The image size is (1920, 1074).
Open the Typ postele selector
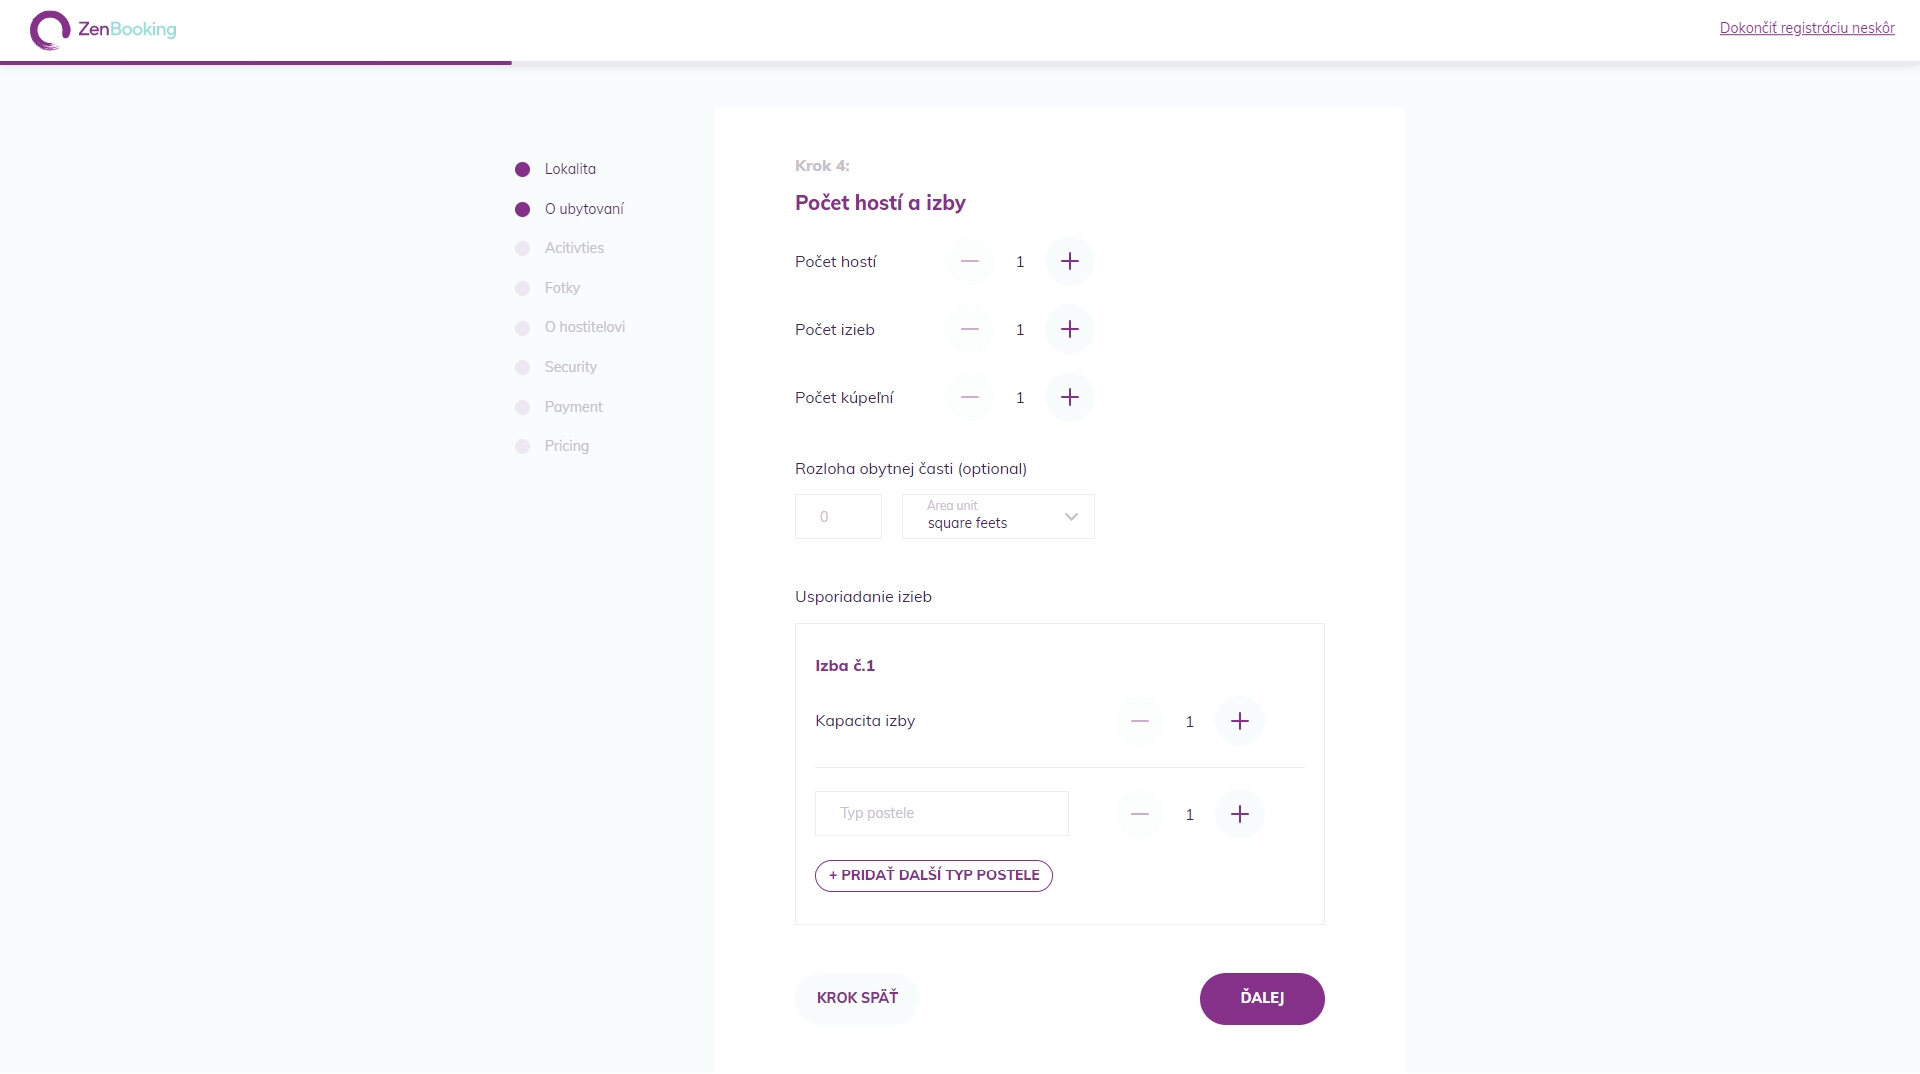[942, 813]
